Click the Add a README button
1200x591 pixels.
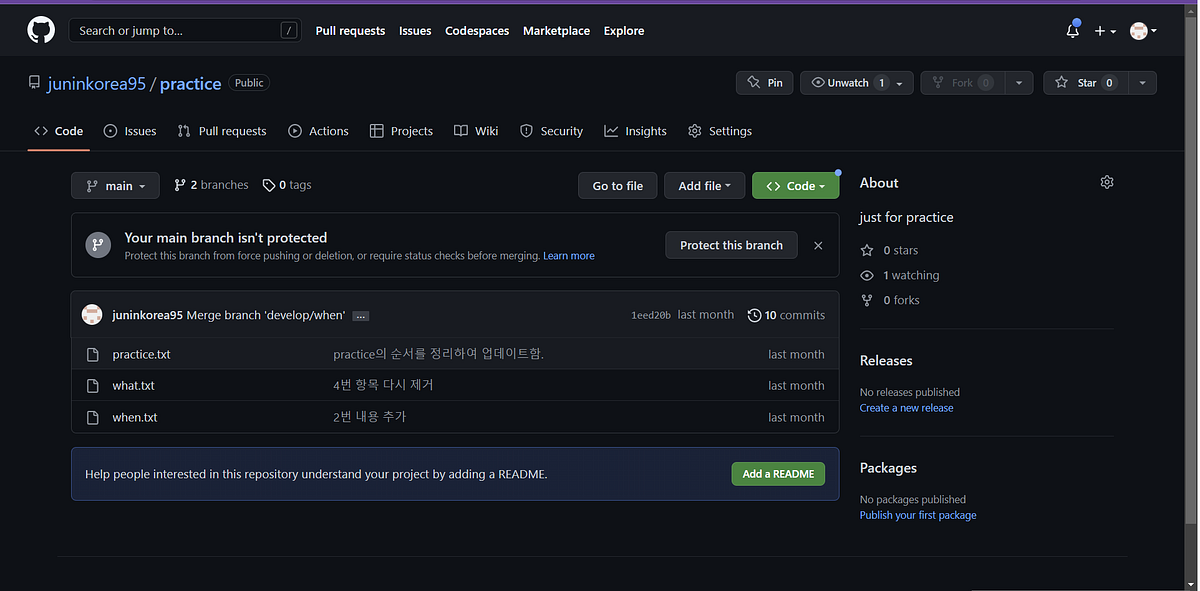[778, 474]
